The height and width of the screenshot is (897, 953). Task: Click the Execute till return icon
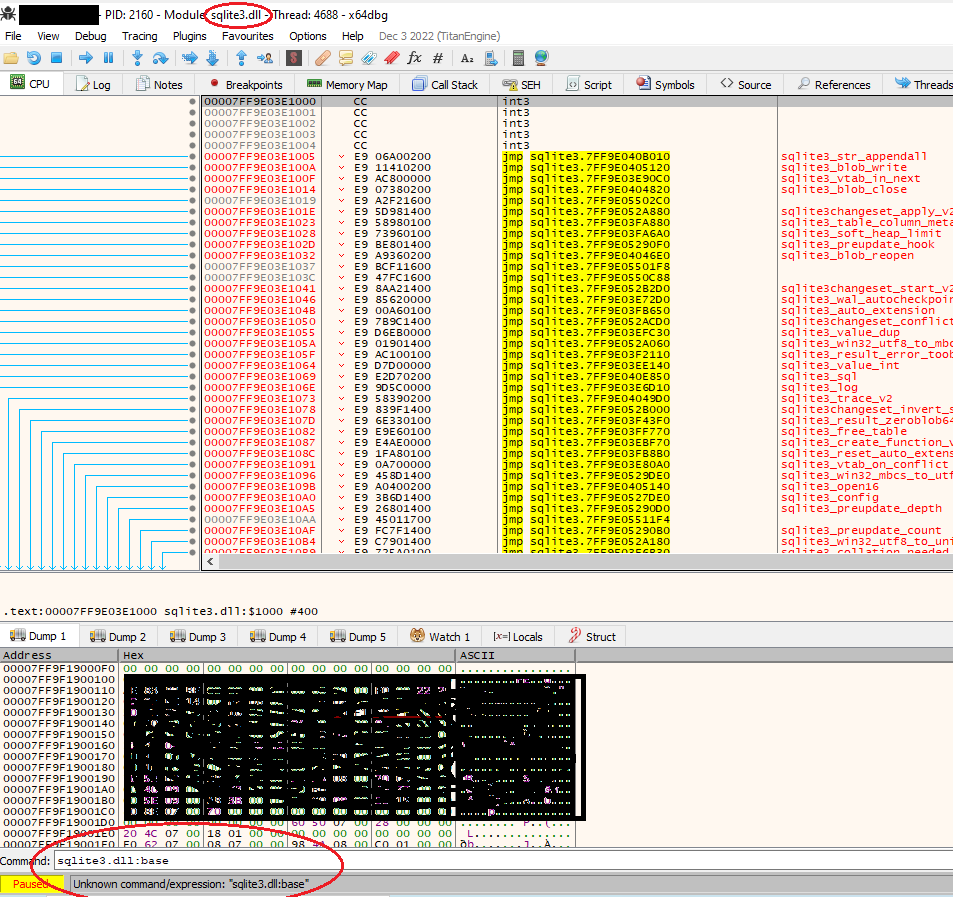pos(241,58)
